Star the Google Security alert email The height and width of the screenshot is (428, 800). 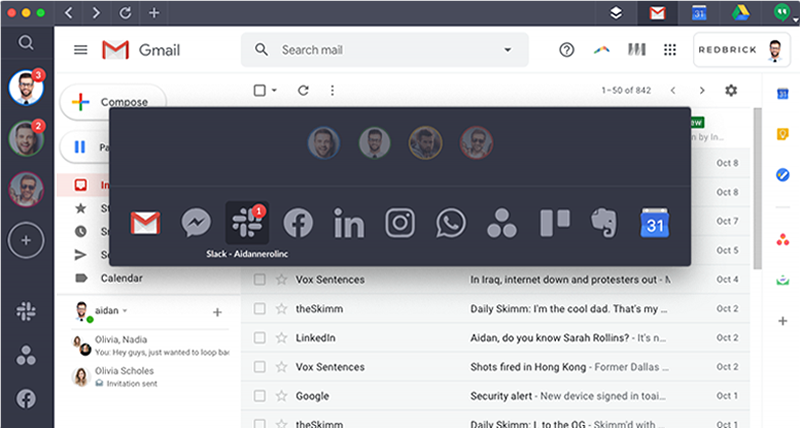(x=281, y=395)
